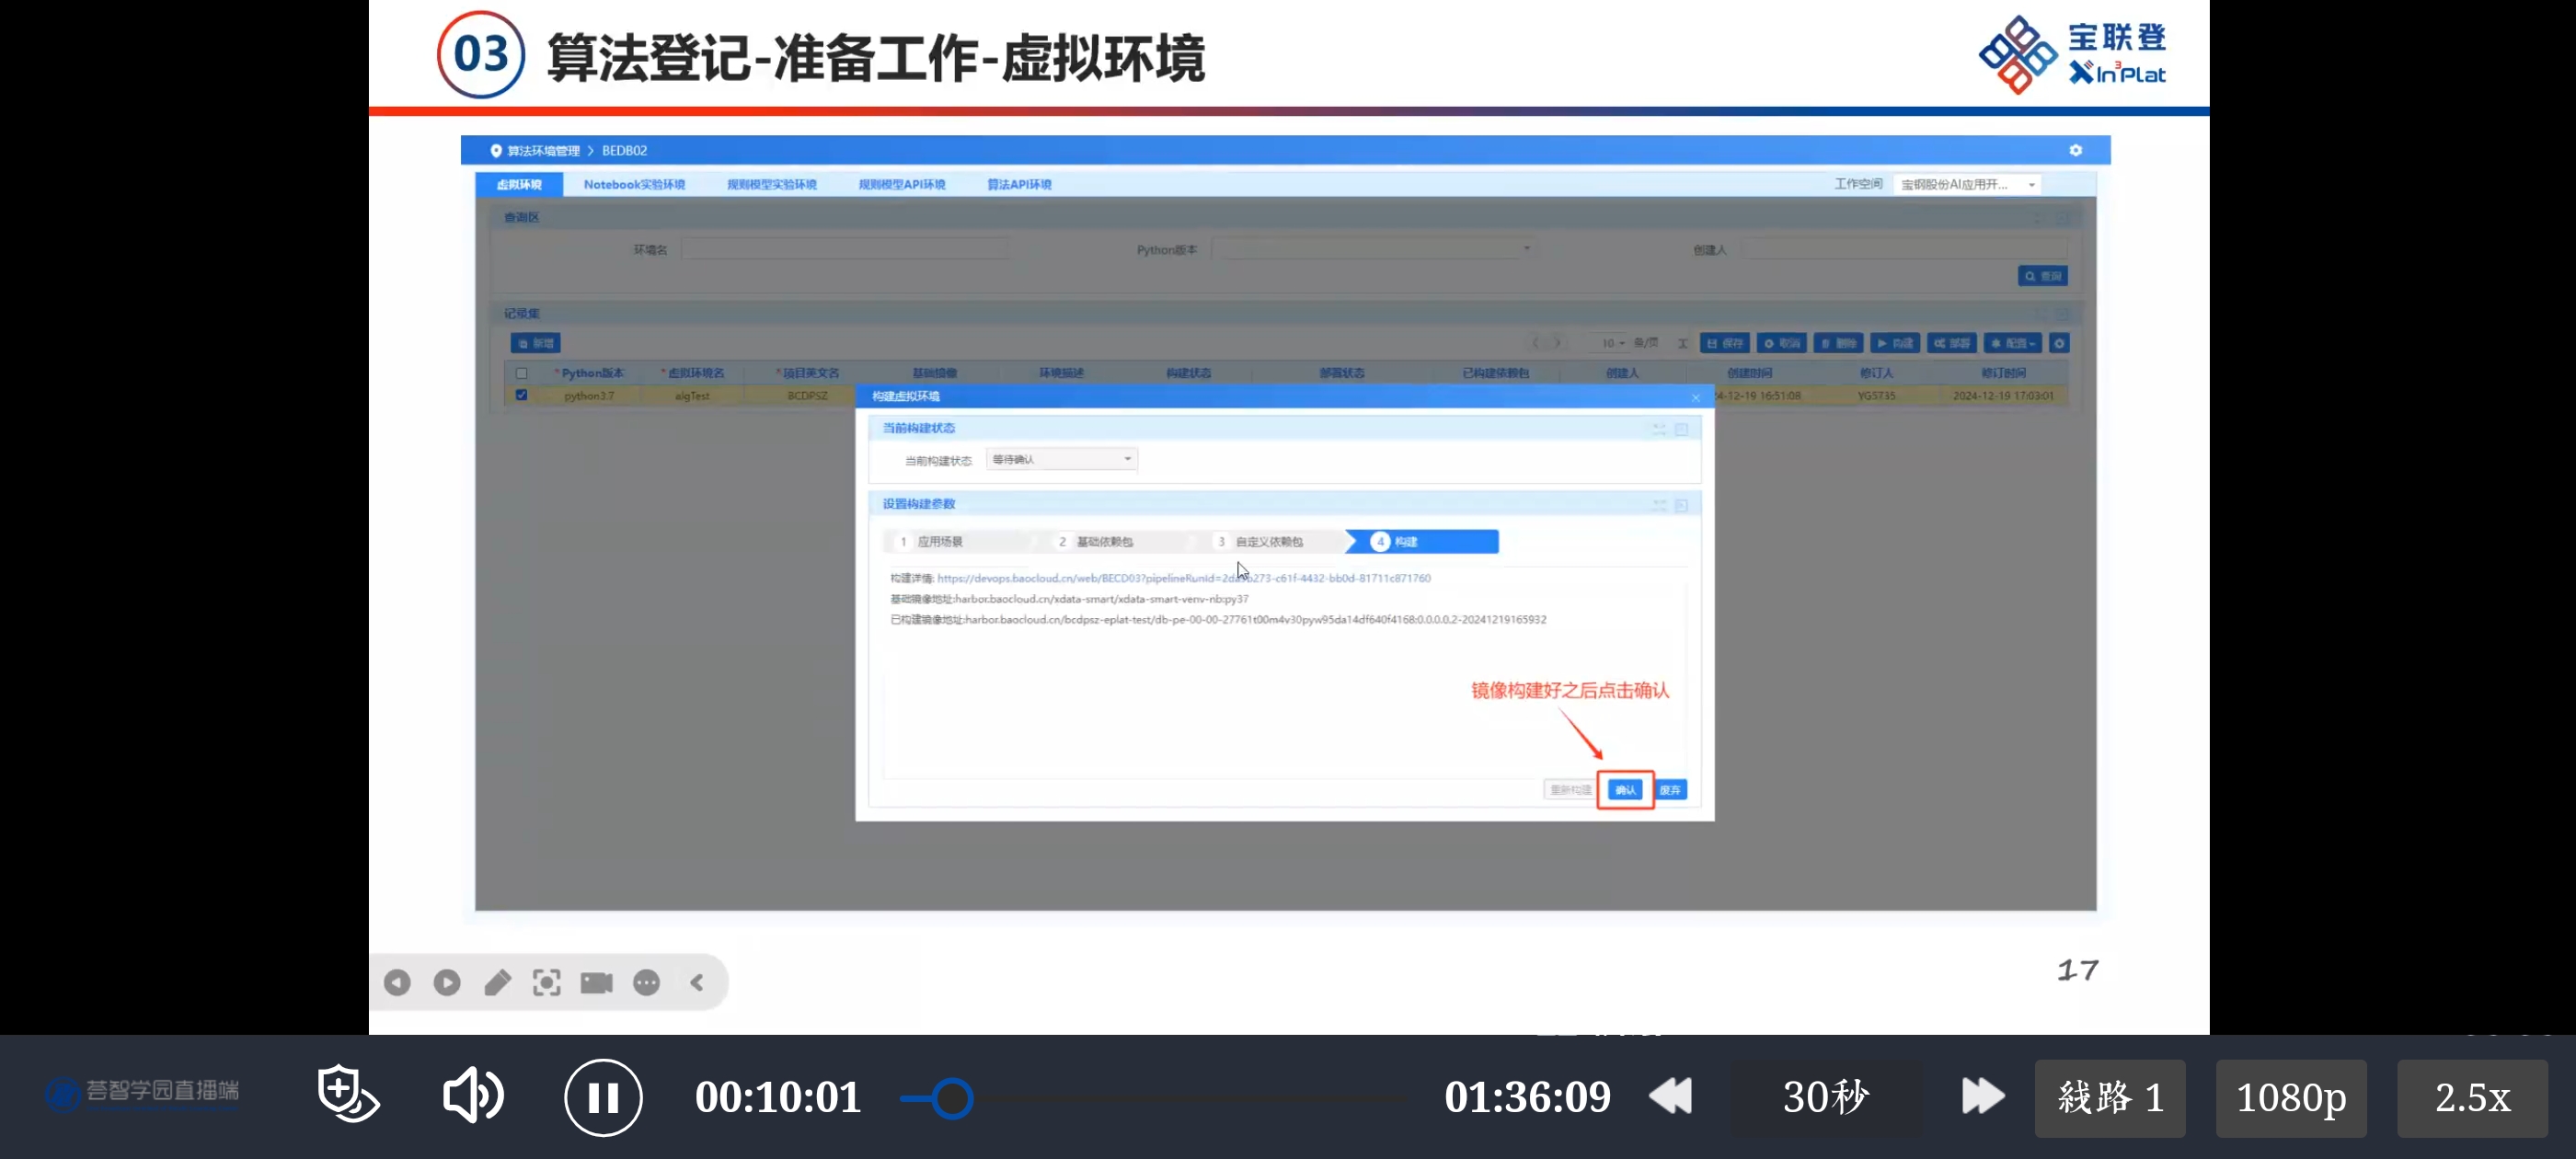Pause the video playback

click(x=602, y=1097)
